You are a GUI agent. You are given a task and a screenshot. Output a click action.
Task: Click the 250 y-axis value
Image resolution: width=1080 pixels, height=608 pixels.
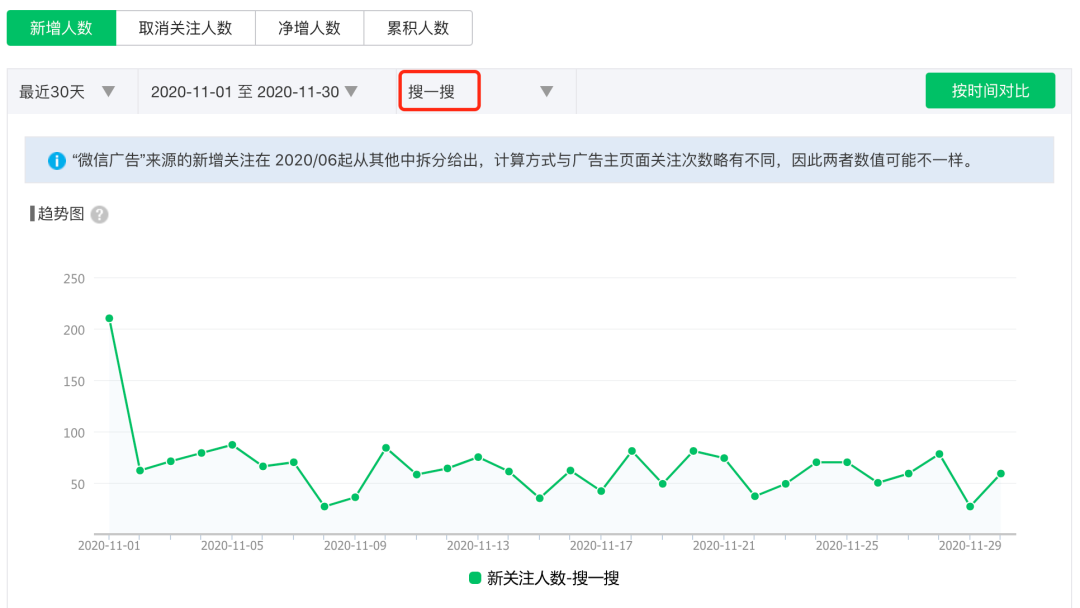click(74, 279)
